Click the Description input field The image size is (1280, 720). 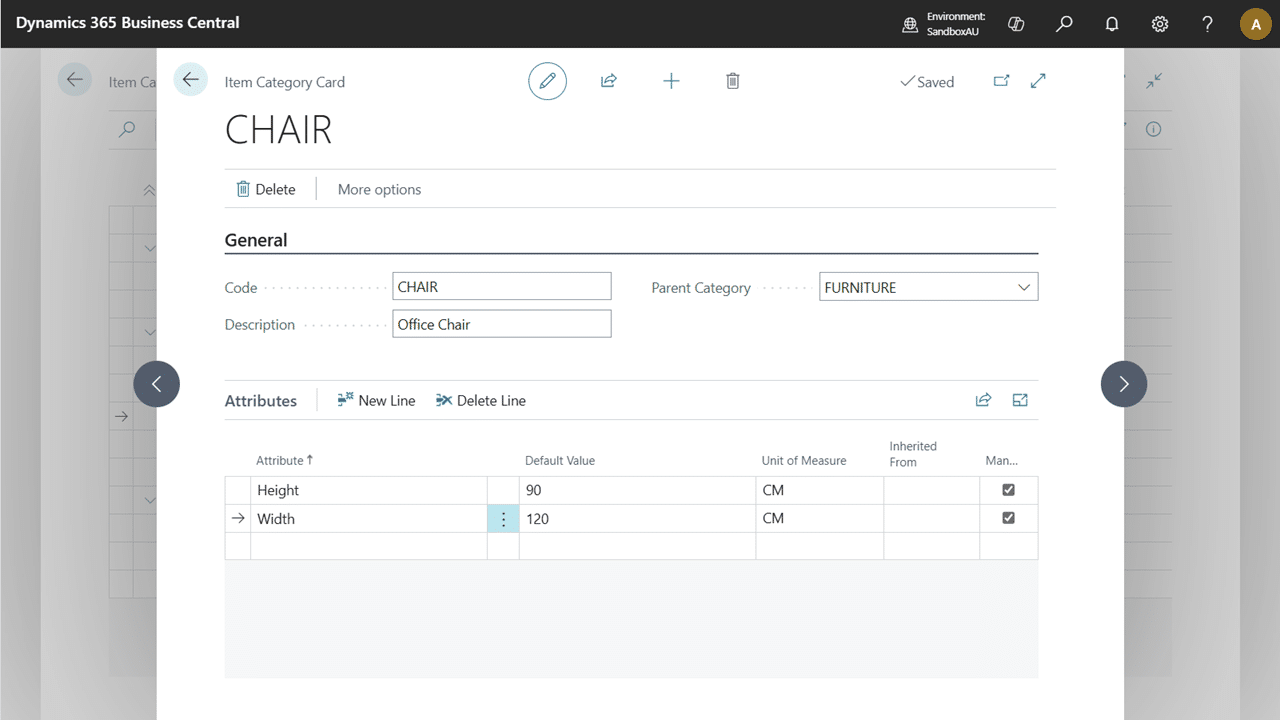(x=501, y=324)
